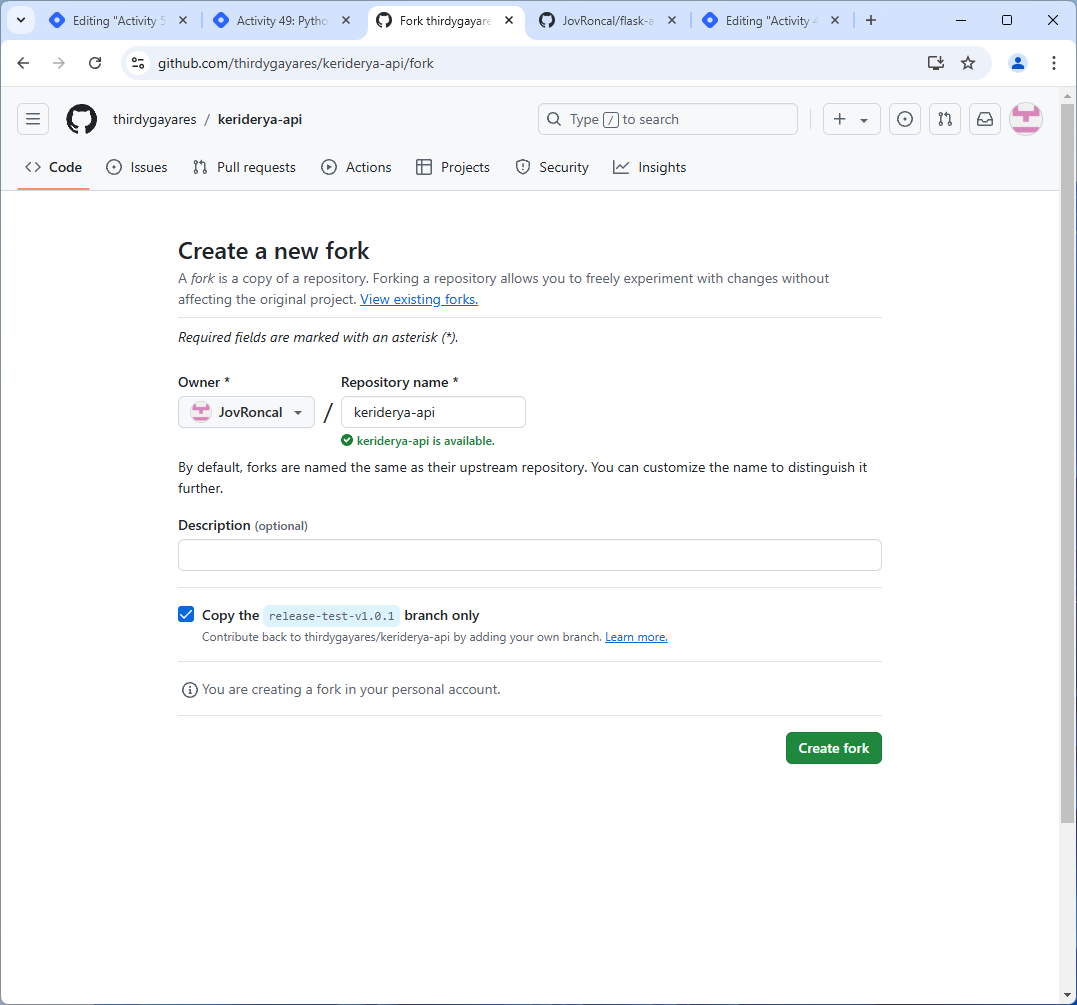Reload the page with the refresh icon
The width and height of the screenshot is (1077, 1005).
click(95, 63)
